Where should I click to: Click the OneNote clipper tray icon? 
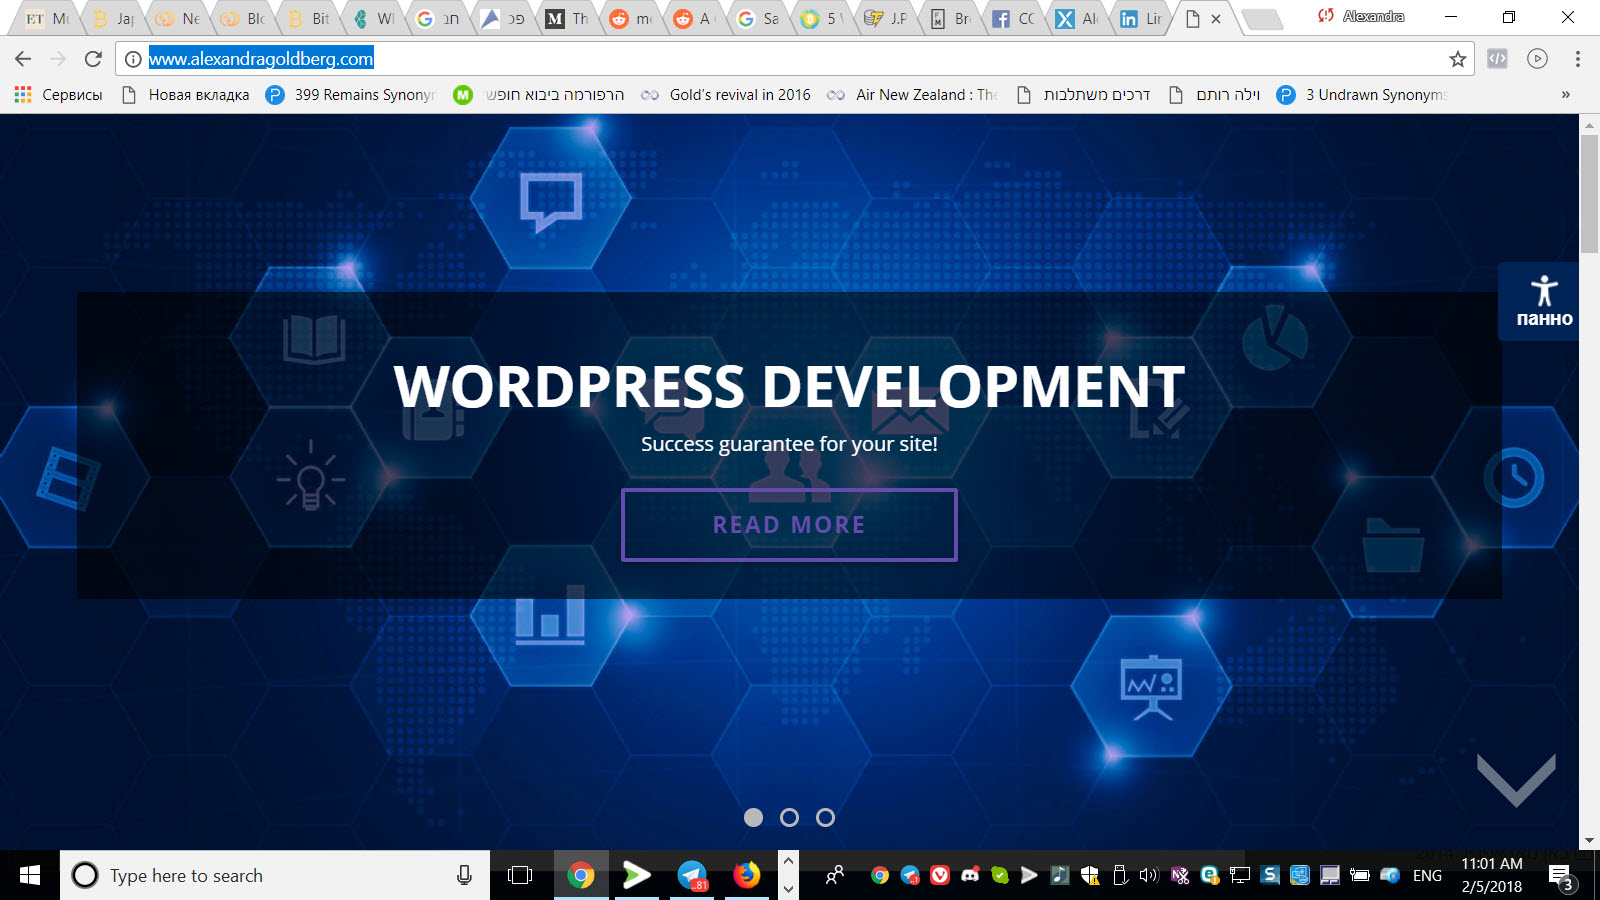[1180, 875]
